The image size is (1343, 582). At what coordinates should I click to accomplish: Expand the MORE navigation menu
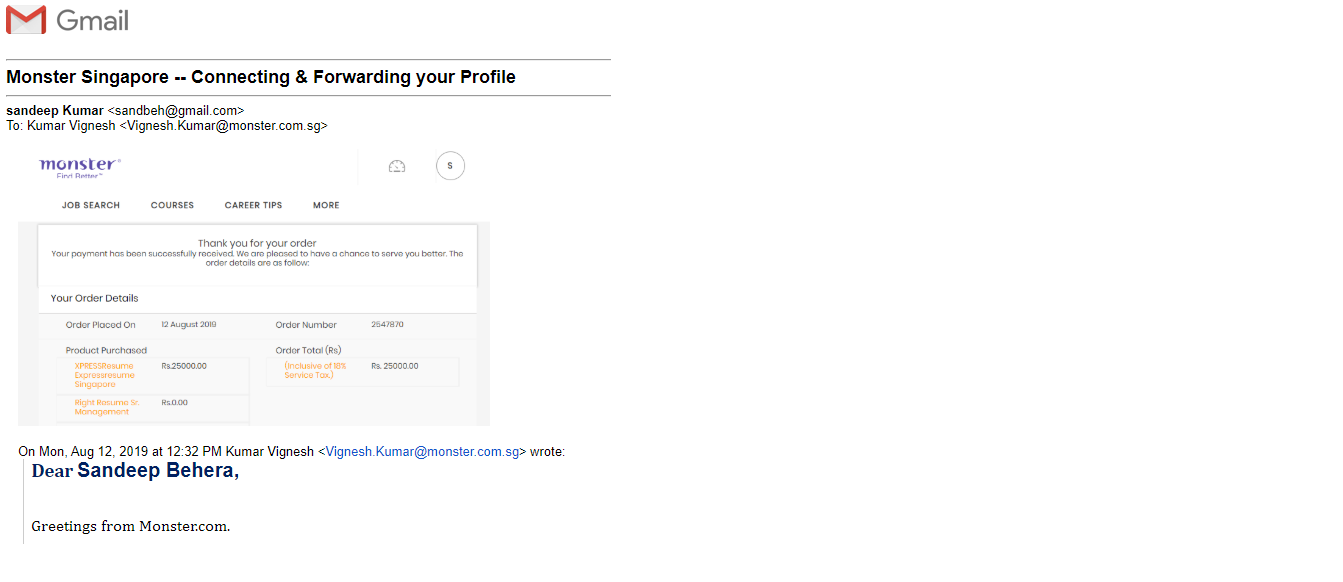tap(326, 205)
